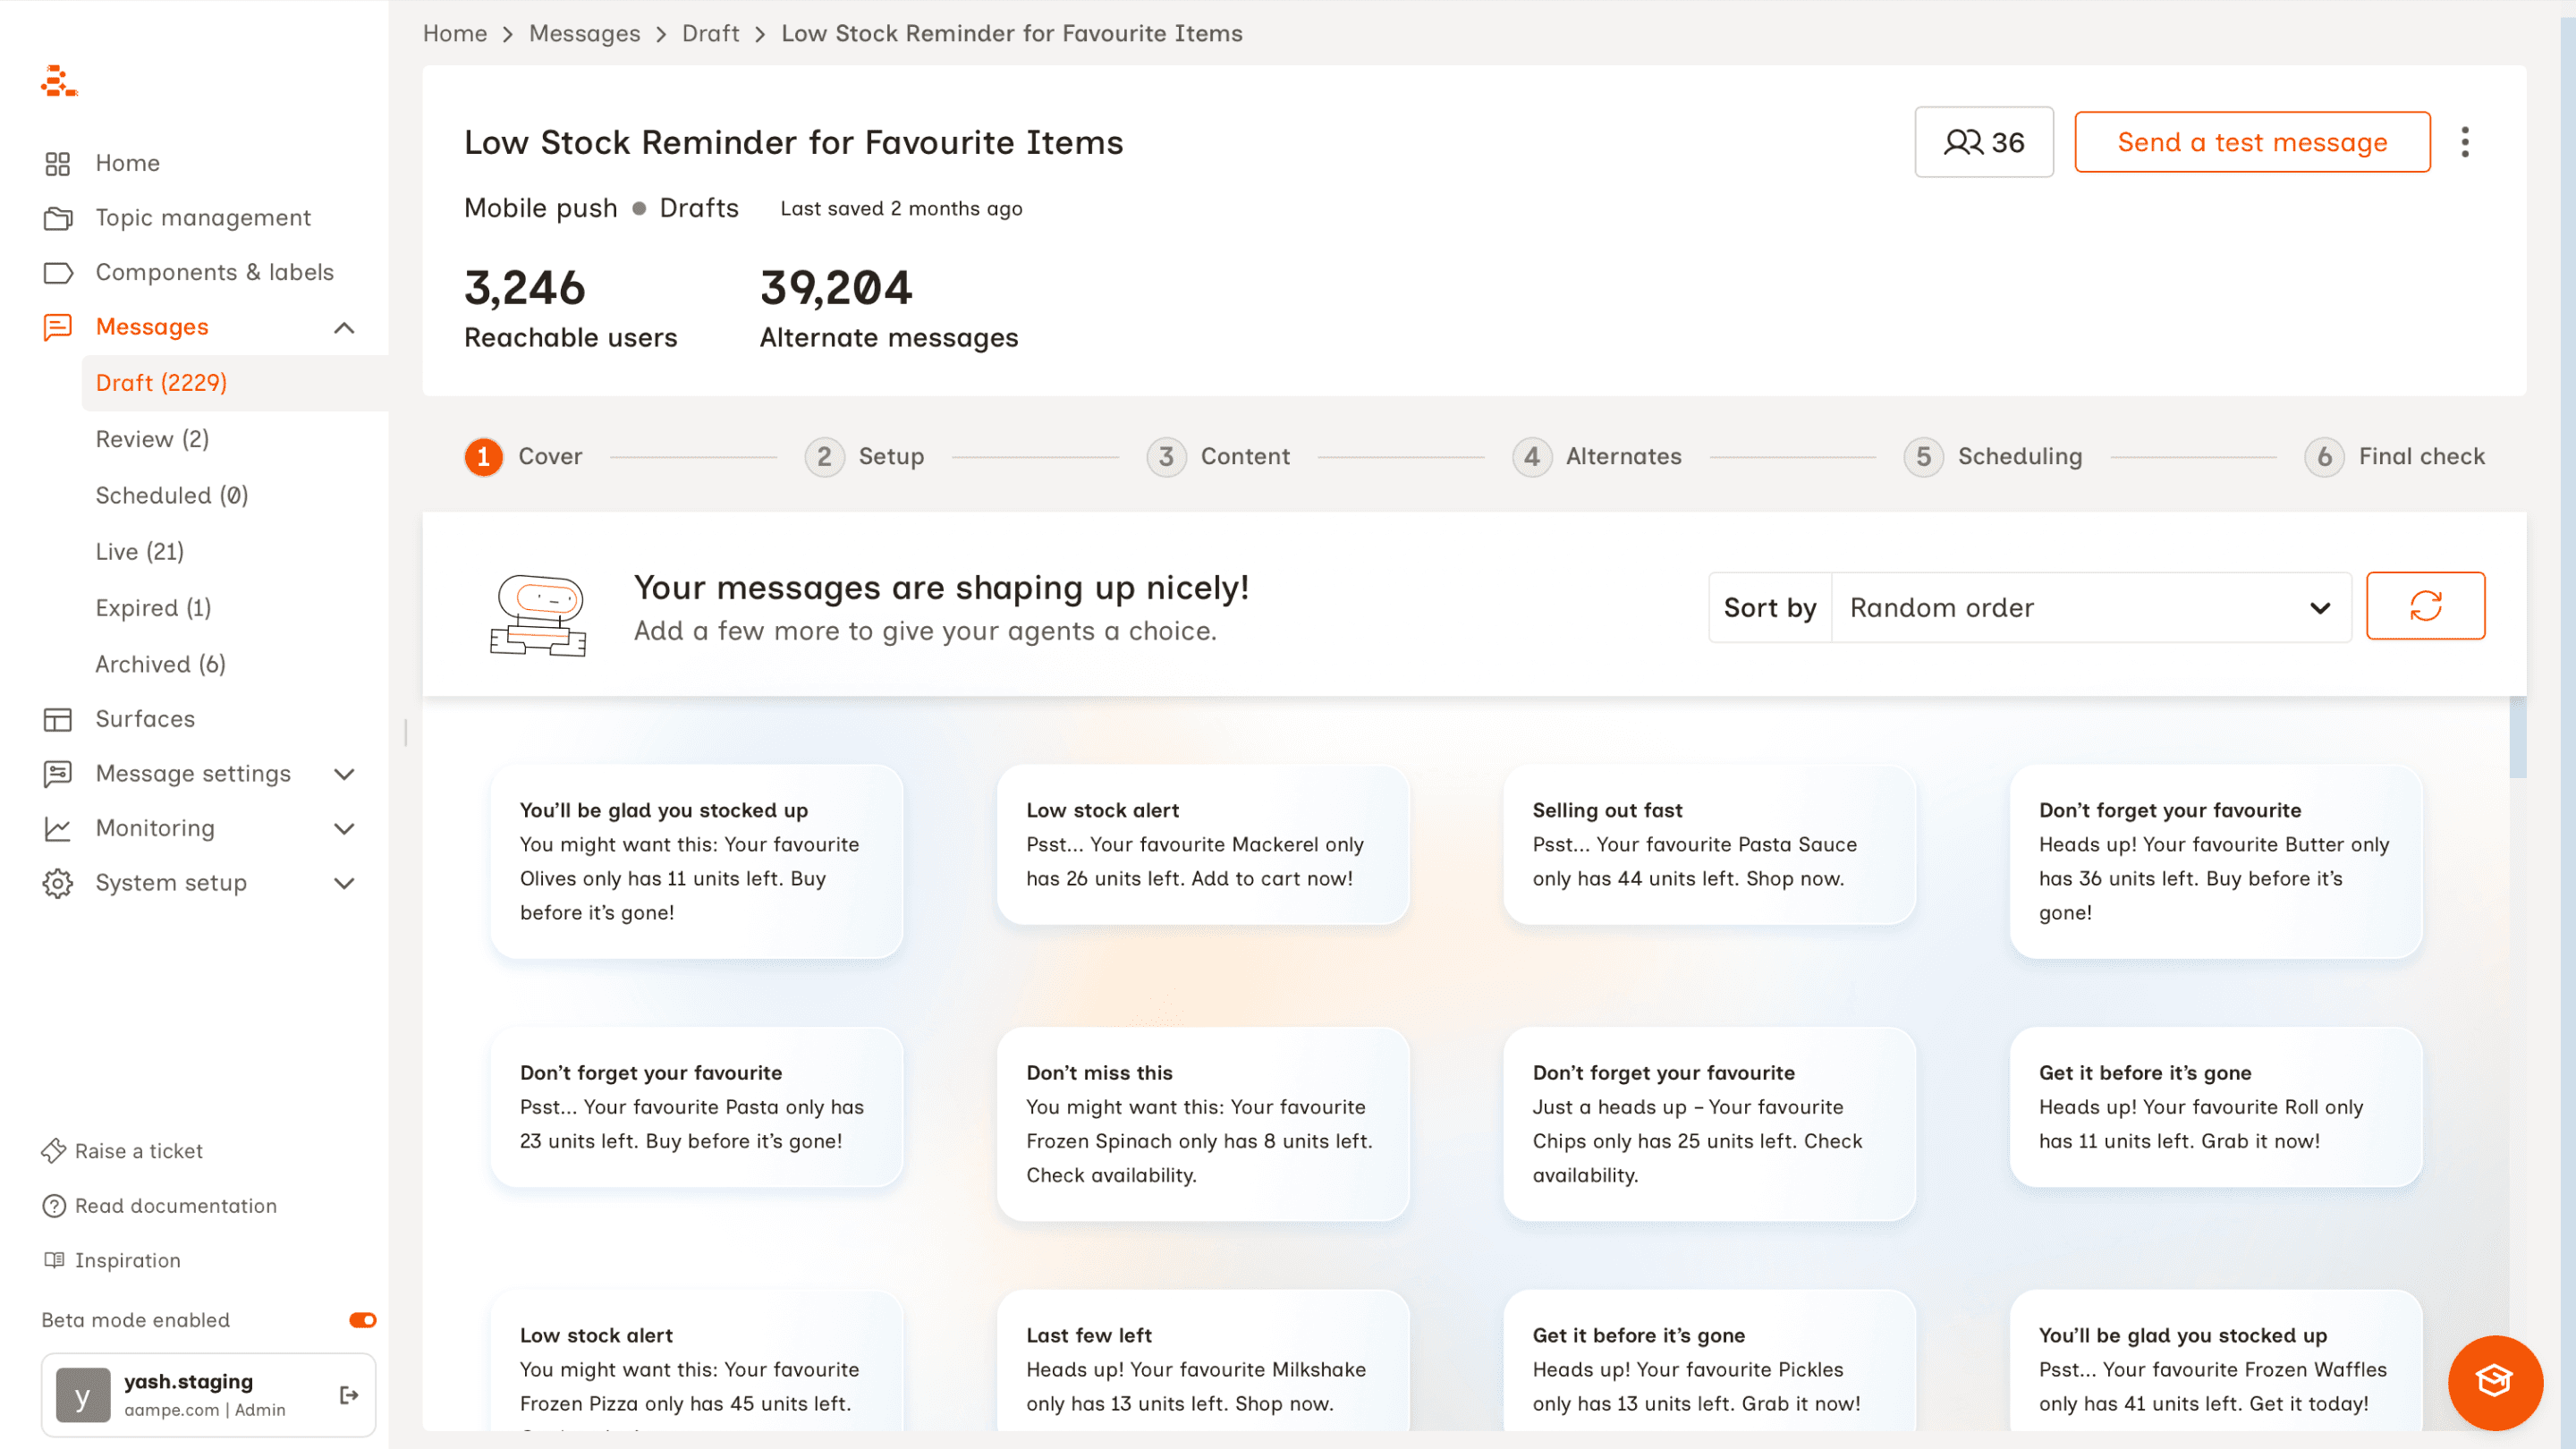Open Surfaces from the sidebar
This screenshot has width=2576, height=1449.
pyautogui.click(x=145, y=718)
